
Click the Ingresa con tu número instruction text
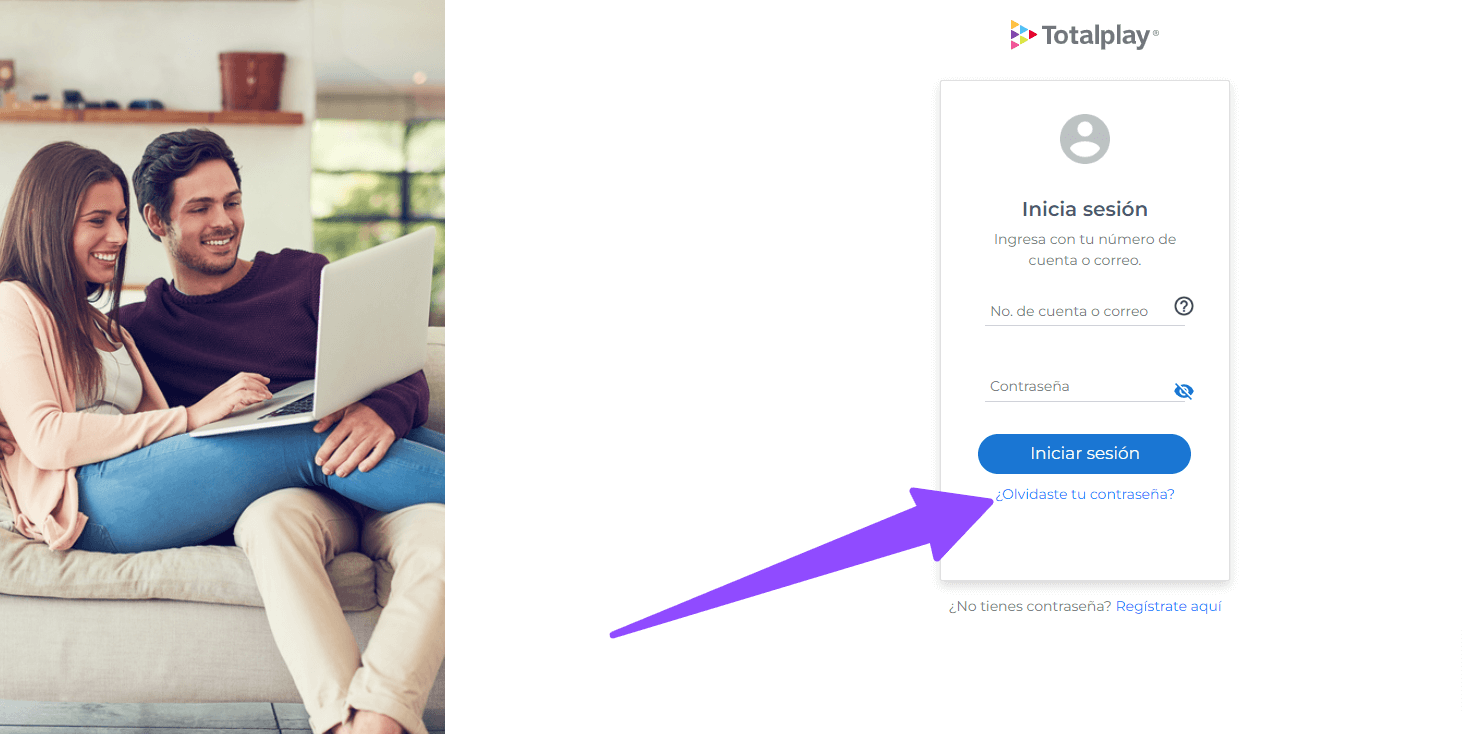point(1085,250)
